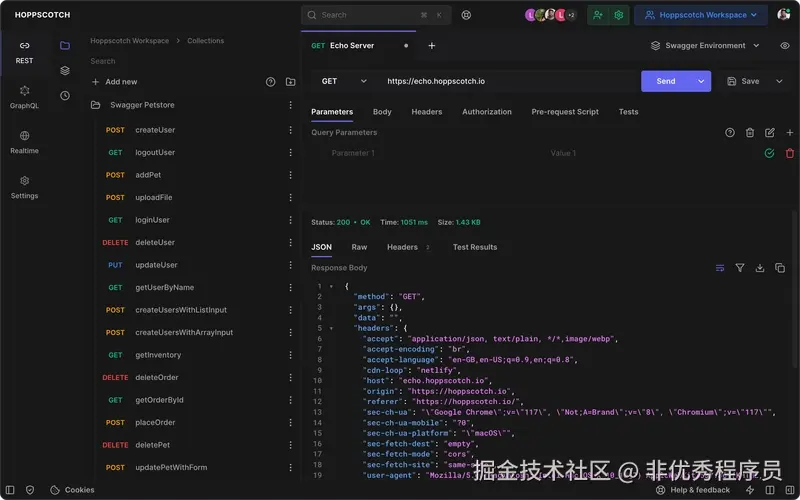Filter the response body
The height and width of the screenshot is (500, 800).
tap(740, 268)
